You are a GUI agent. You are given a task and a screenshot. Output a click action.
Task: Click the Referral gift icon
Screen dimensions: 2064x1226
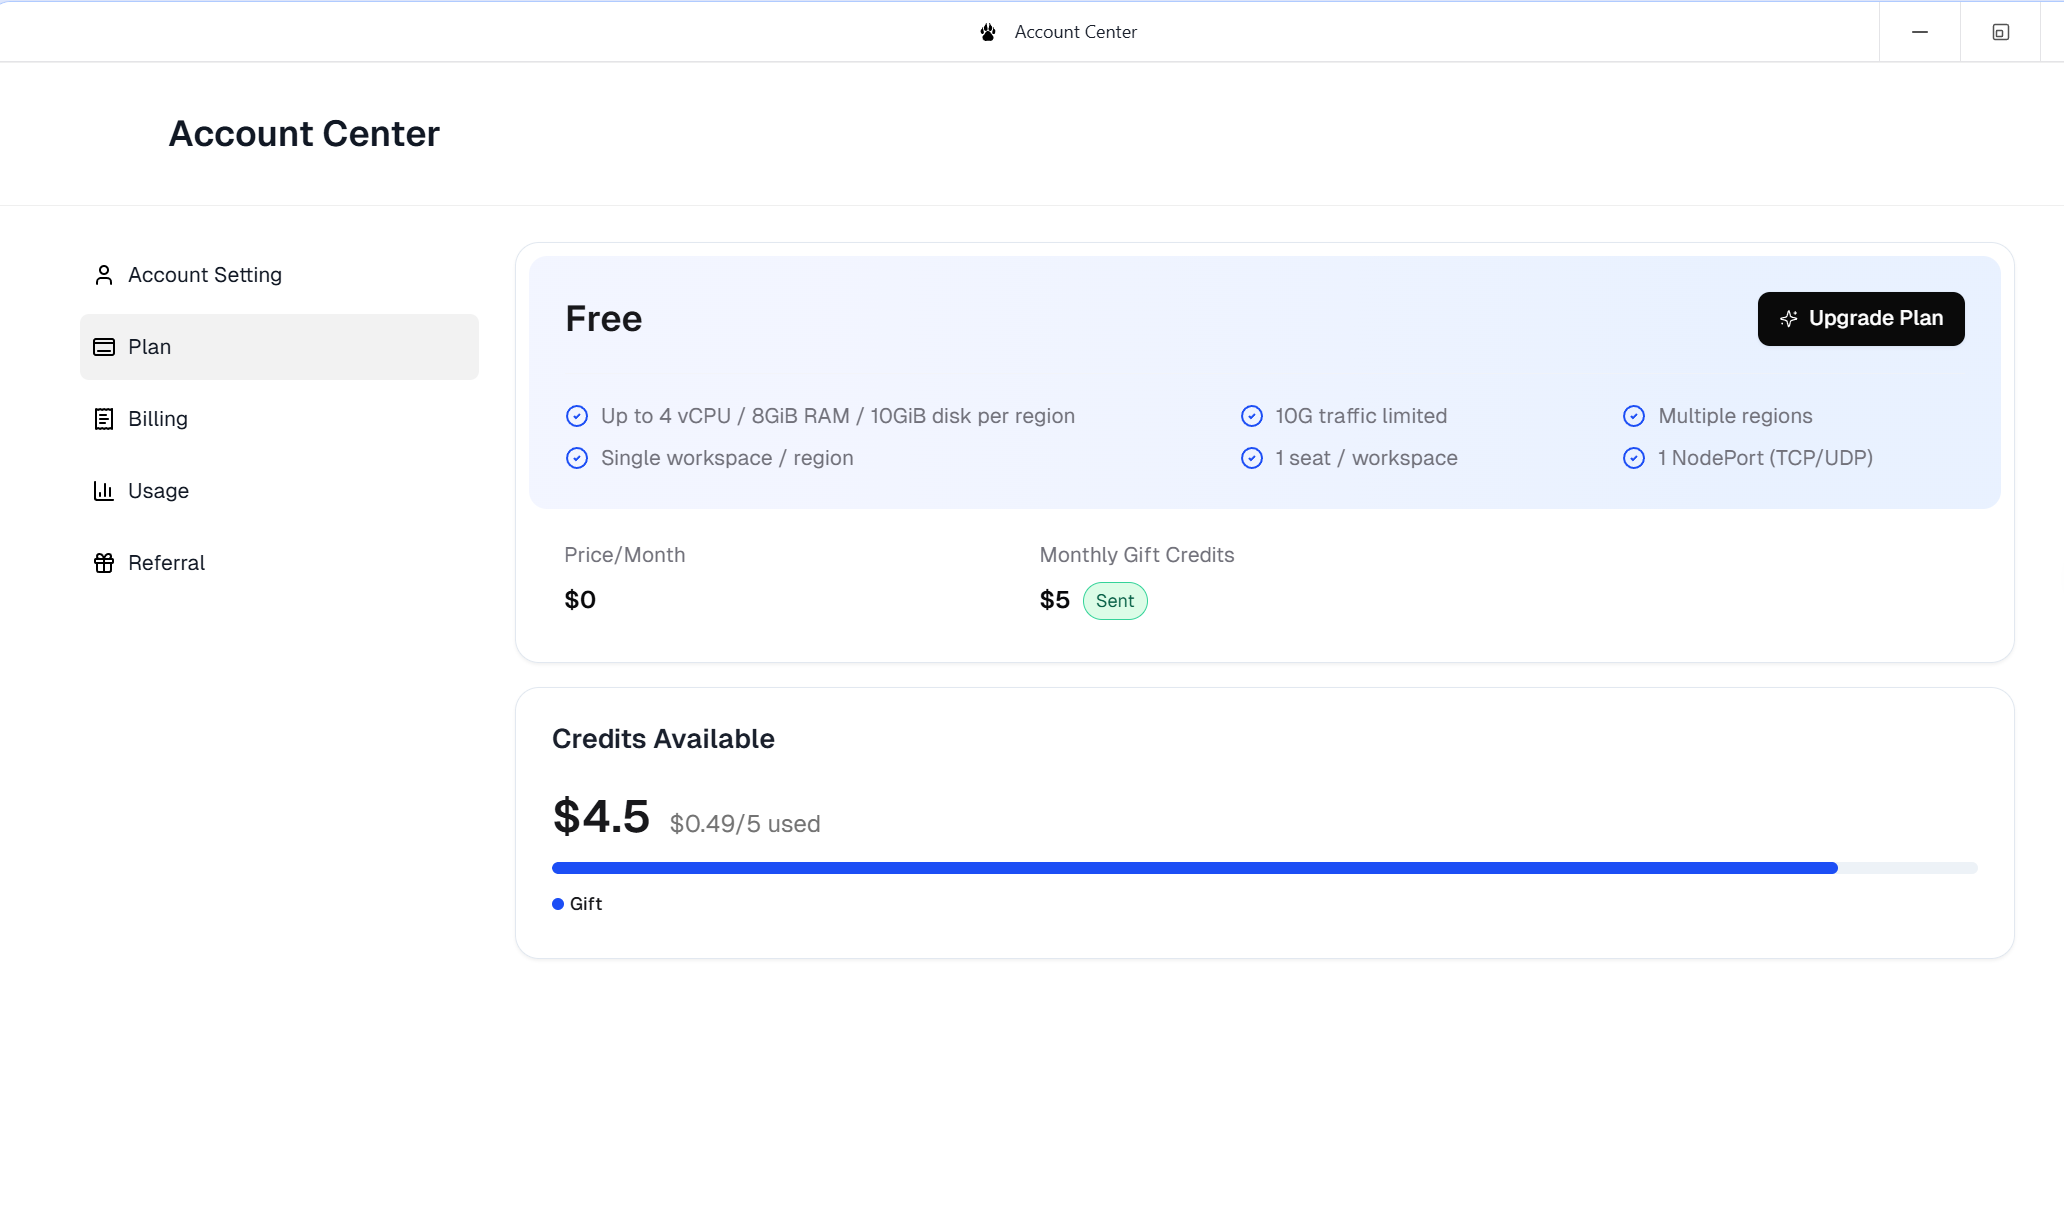click(104, 563)
